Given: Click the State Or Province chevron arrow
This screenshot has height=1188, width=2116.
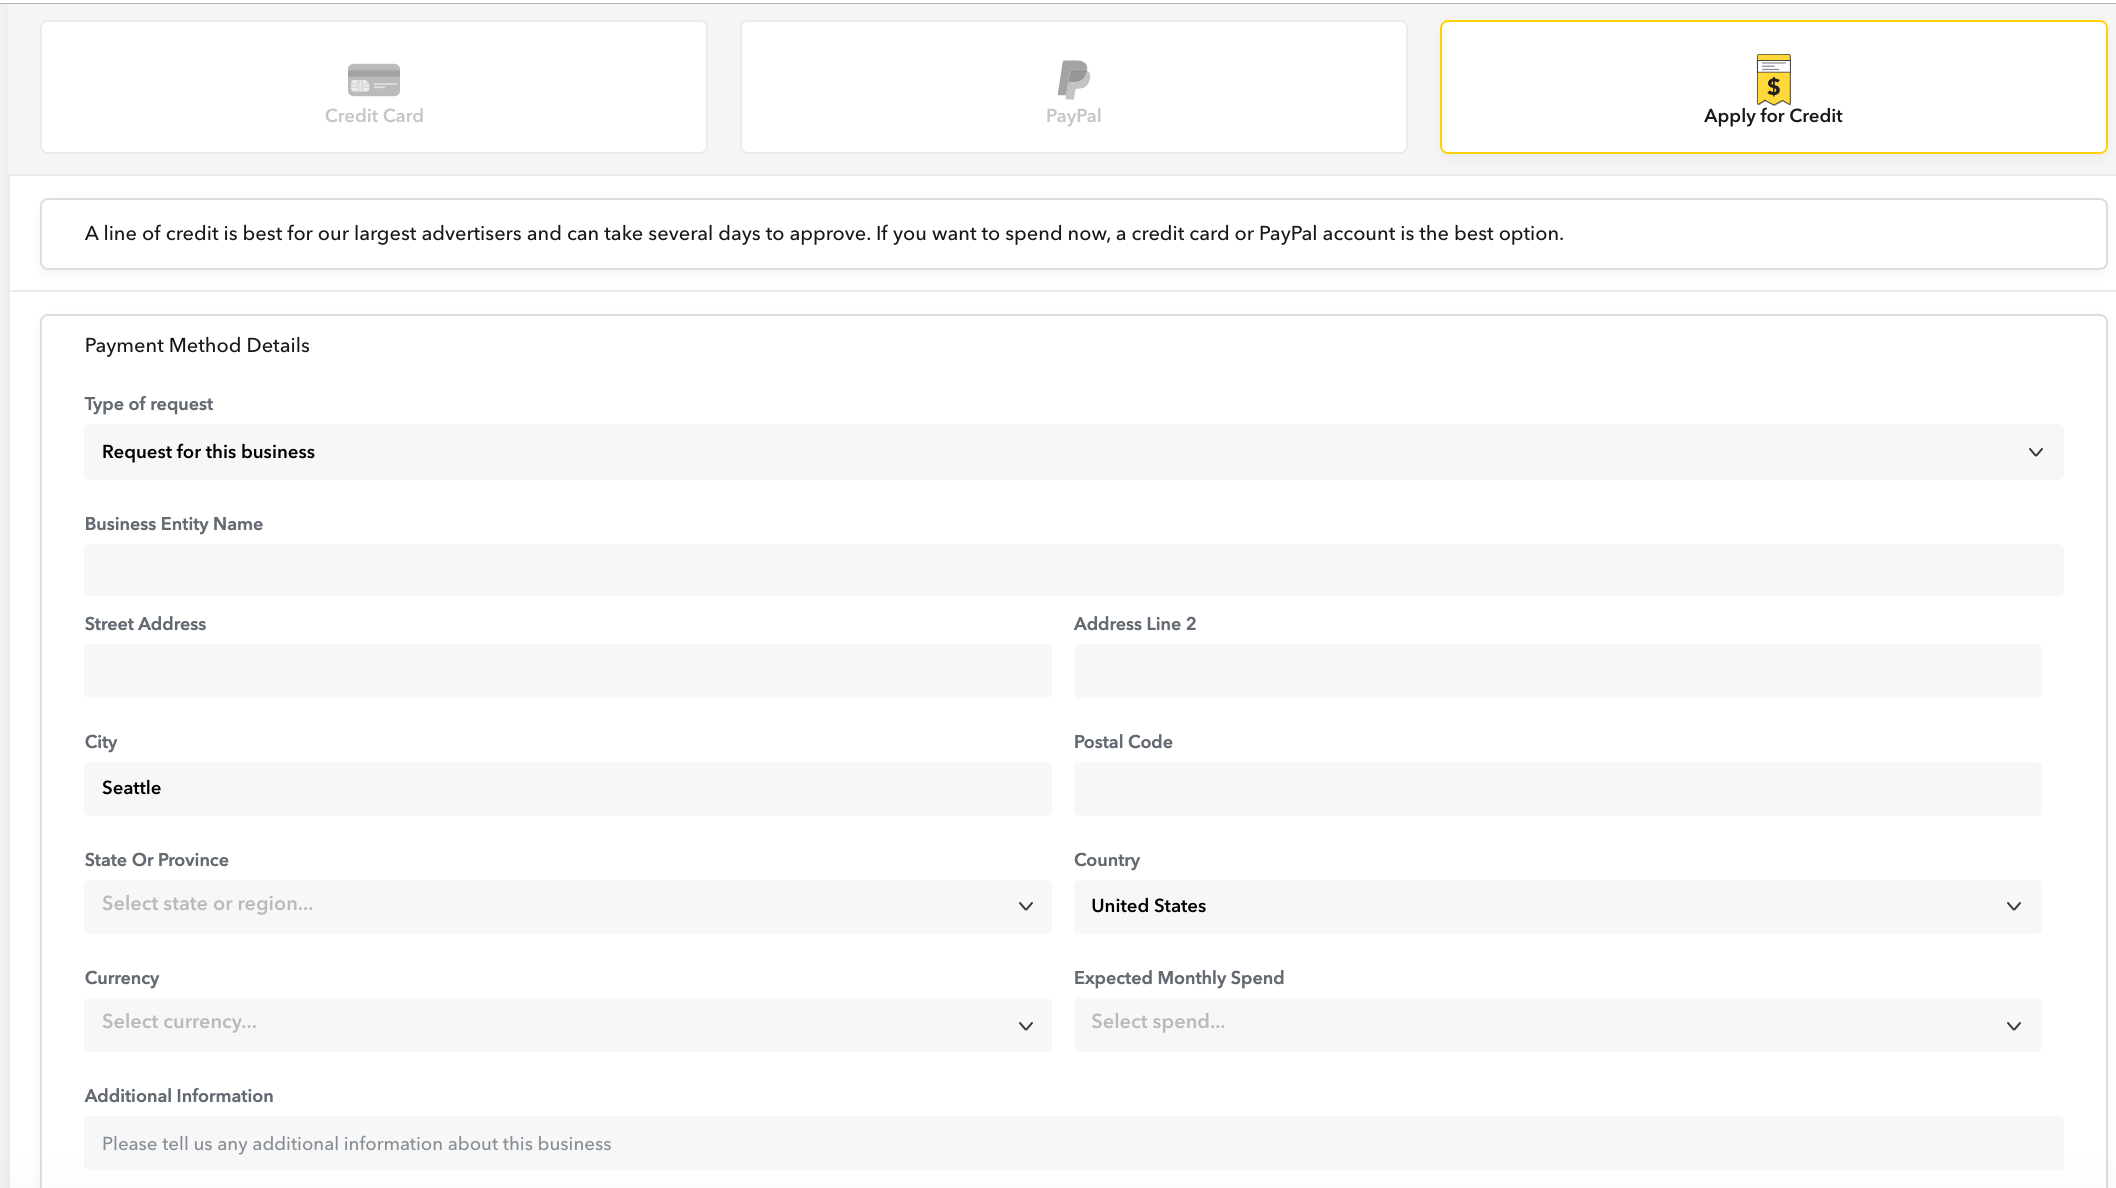Looking at the screenshot, I should [1025, 906].
